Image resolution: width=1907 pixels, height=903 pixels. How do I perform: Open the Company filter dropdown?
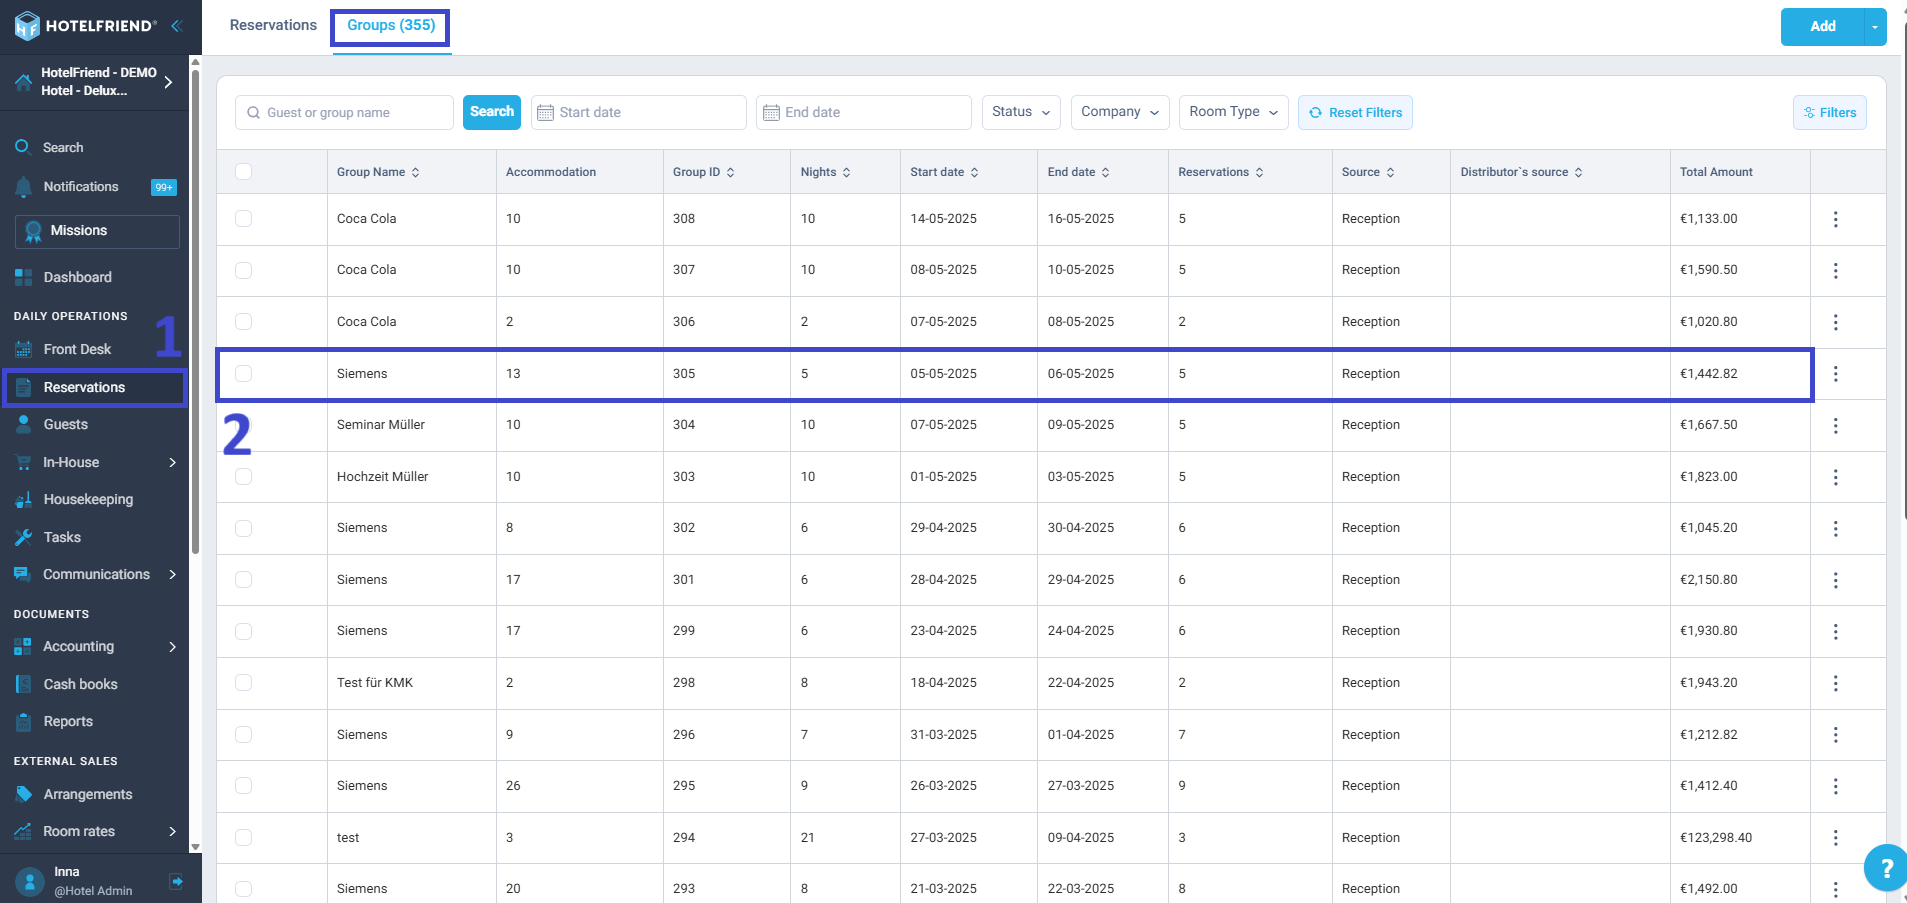[1120, 112]
